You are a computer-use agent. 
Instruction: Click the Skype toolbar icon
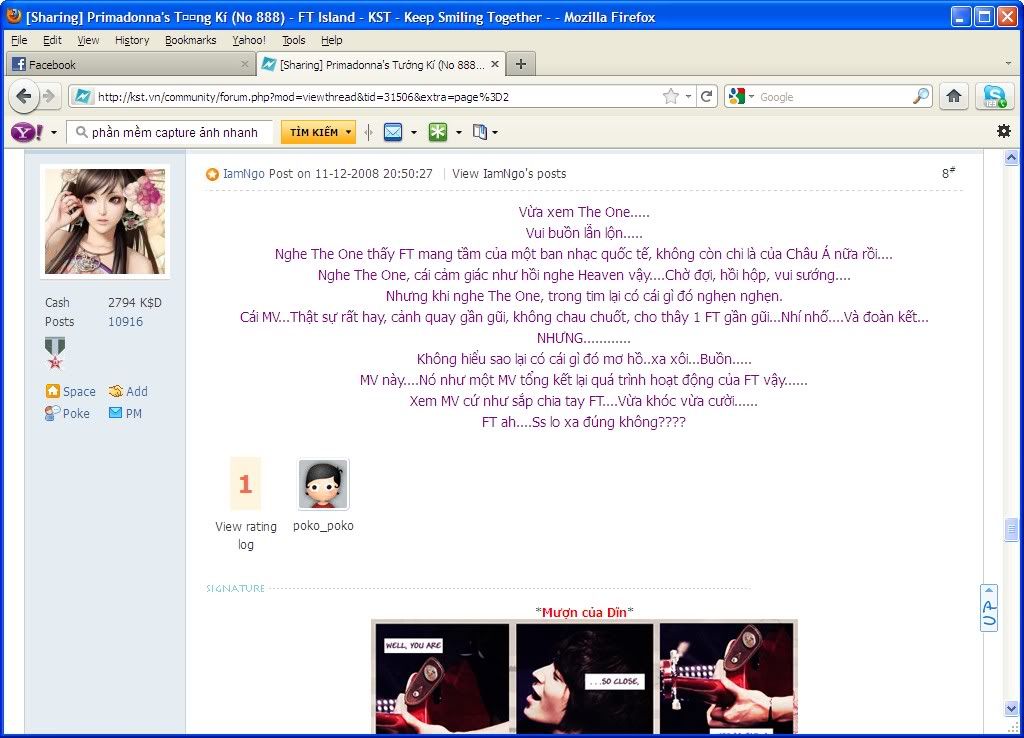point(994,97)
